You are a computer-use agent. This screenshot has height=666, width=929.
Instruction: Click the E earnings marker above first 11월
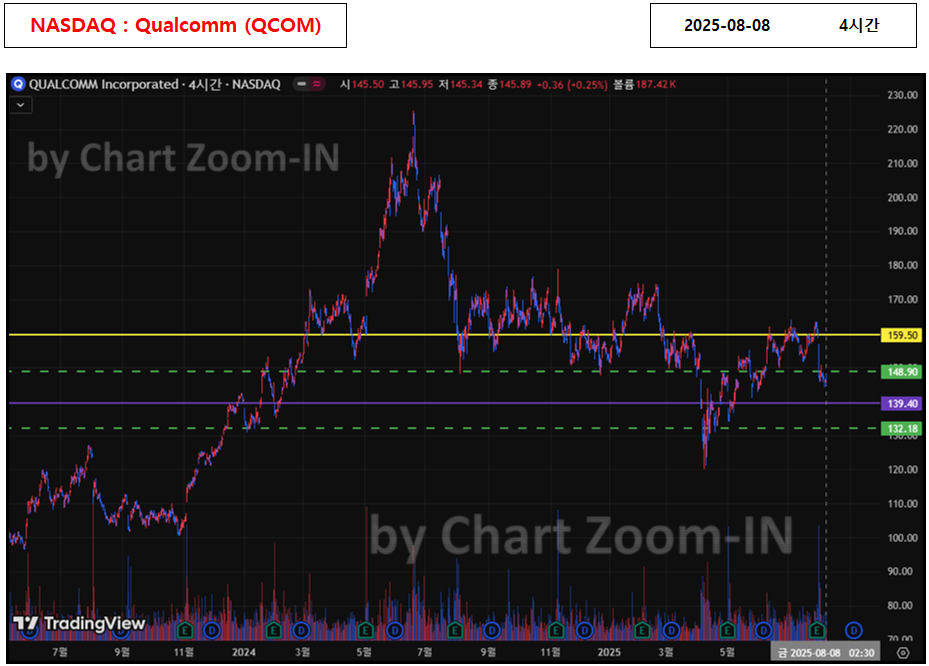click(185, 630)
